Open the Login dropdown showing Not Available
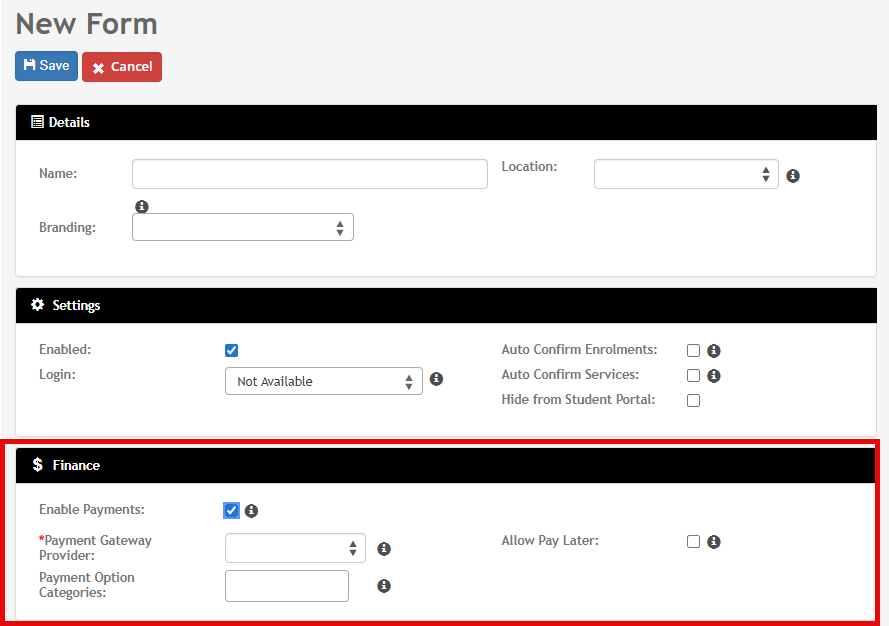 pyautogui.click(x=324, y=381)
